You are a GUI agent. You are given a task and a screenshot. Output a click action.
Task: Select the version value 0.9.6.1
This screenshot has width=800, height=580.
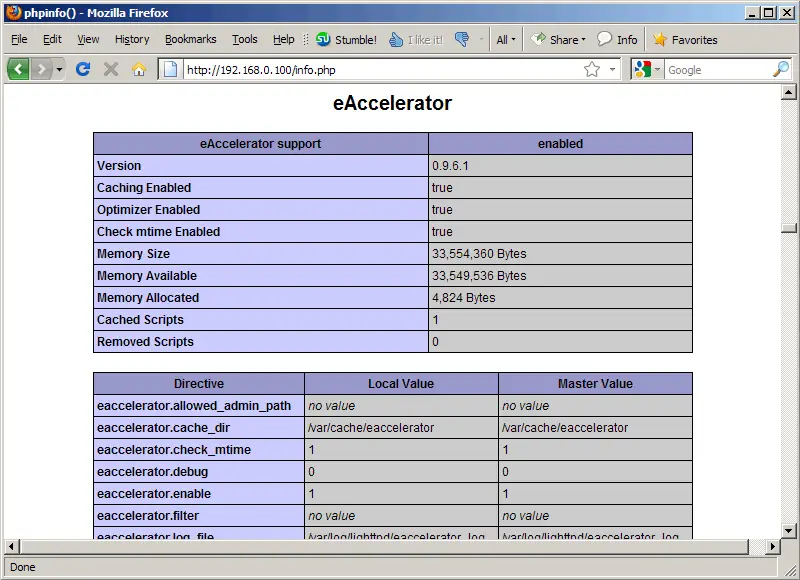click(x=451, y=166)
